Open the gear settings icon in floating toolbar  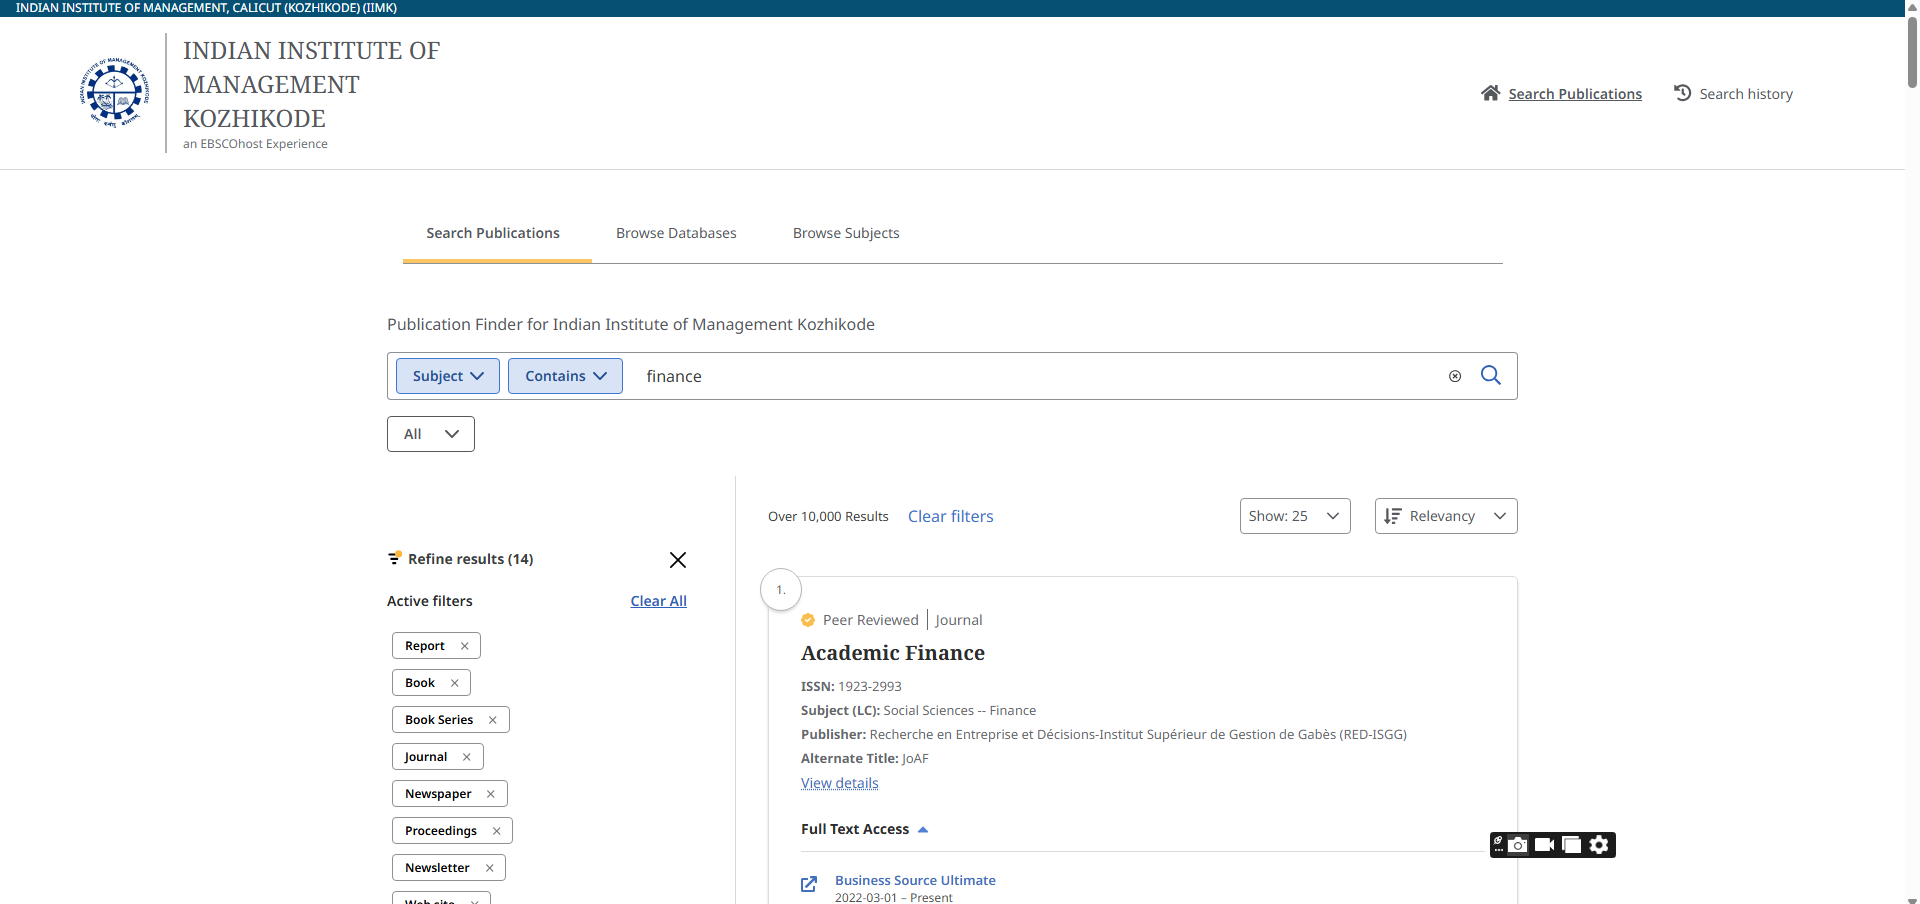[1599, 845]
